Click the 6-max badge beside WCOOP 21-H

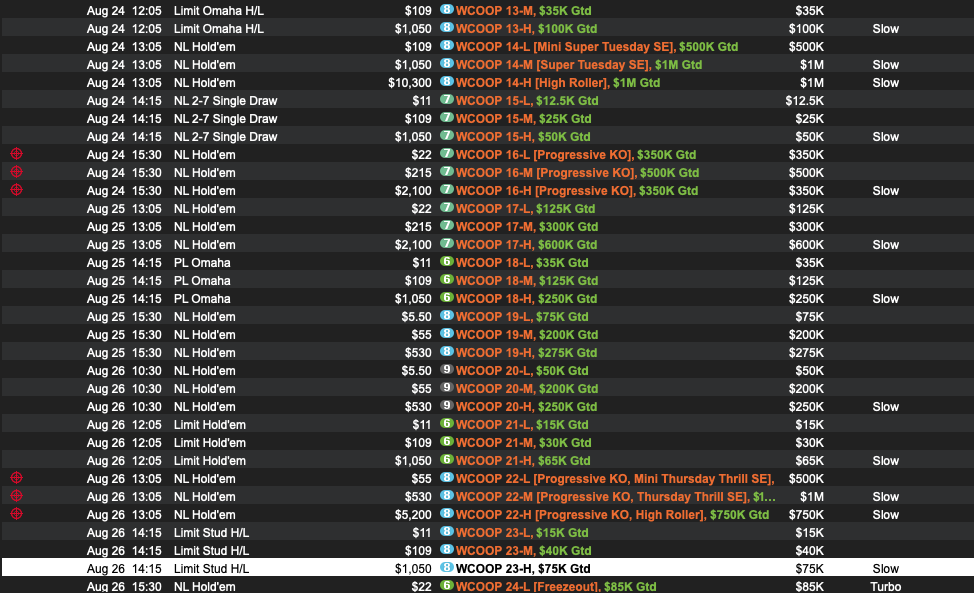(447, 459)
